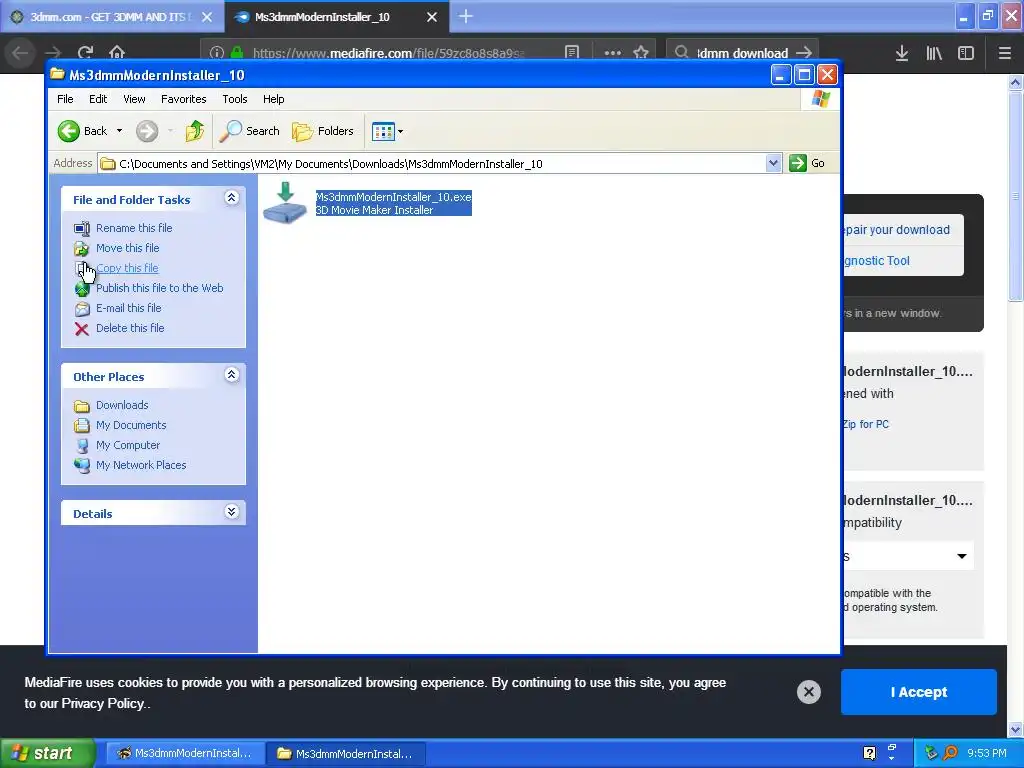Dismiss the cookie banner X button

(x=808, y=692)
